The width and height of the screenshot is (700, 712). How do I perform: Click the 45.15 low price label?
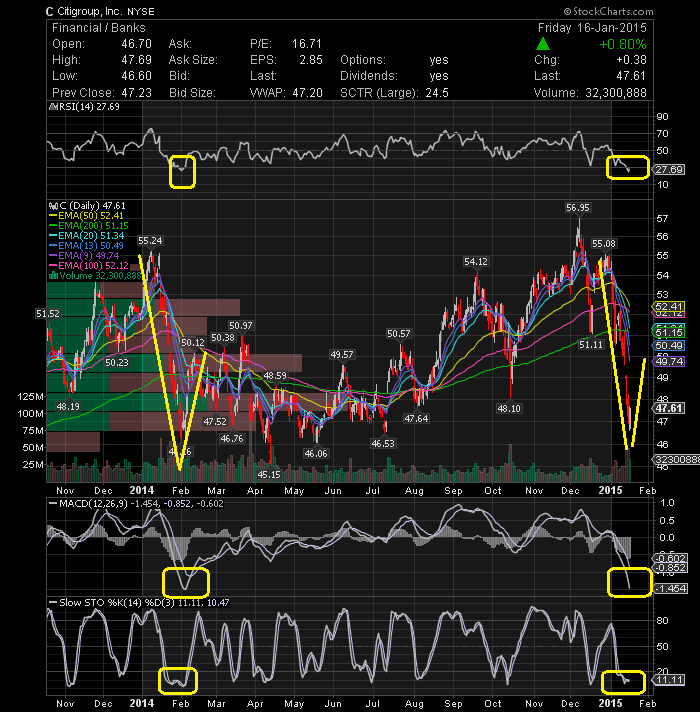tap(269, 475)
